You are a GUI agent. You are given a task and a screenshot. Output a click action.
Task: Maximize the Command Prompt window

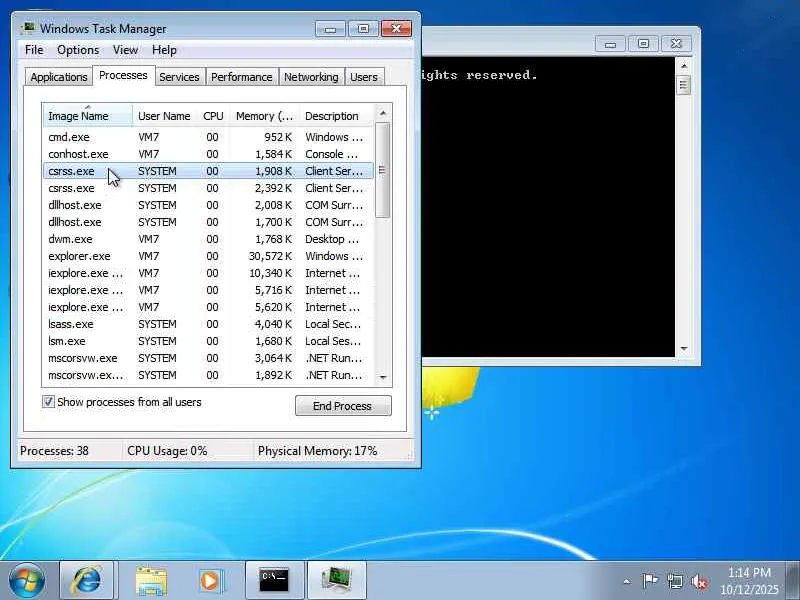click(643, 44)
